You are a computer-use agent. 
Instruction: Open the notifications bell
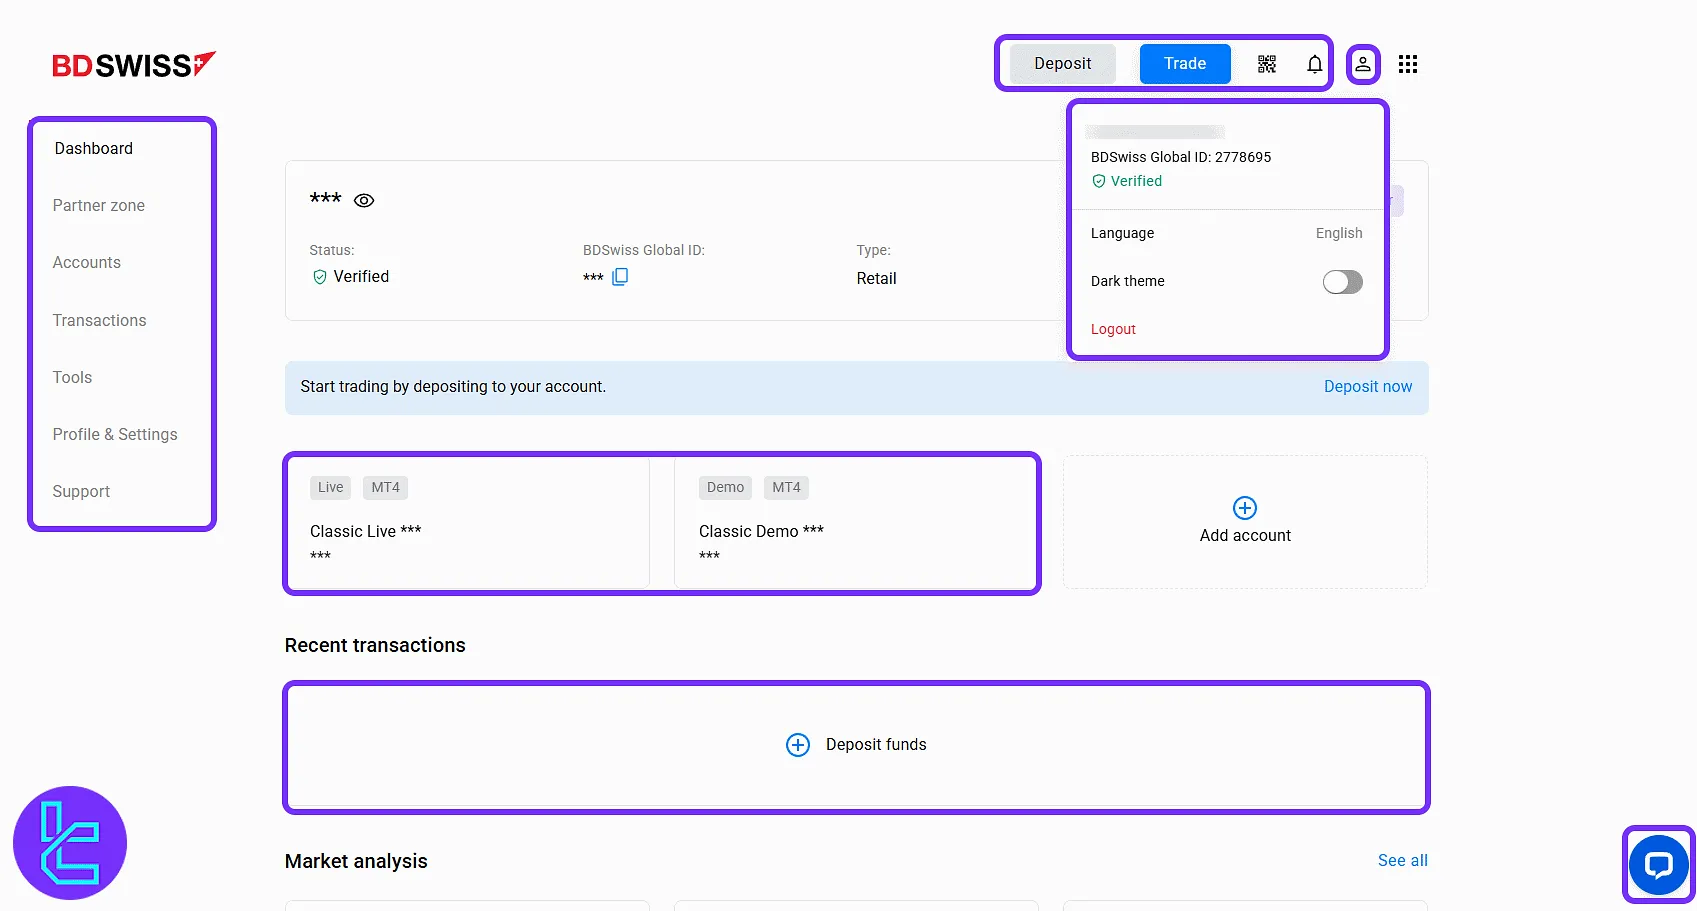click(1315, 64)
